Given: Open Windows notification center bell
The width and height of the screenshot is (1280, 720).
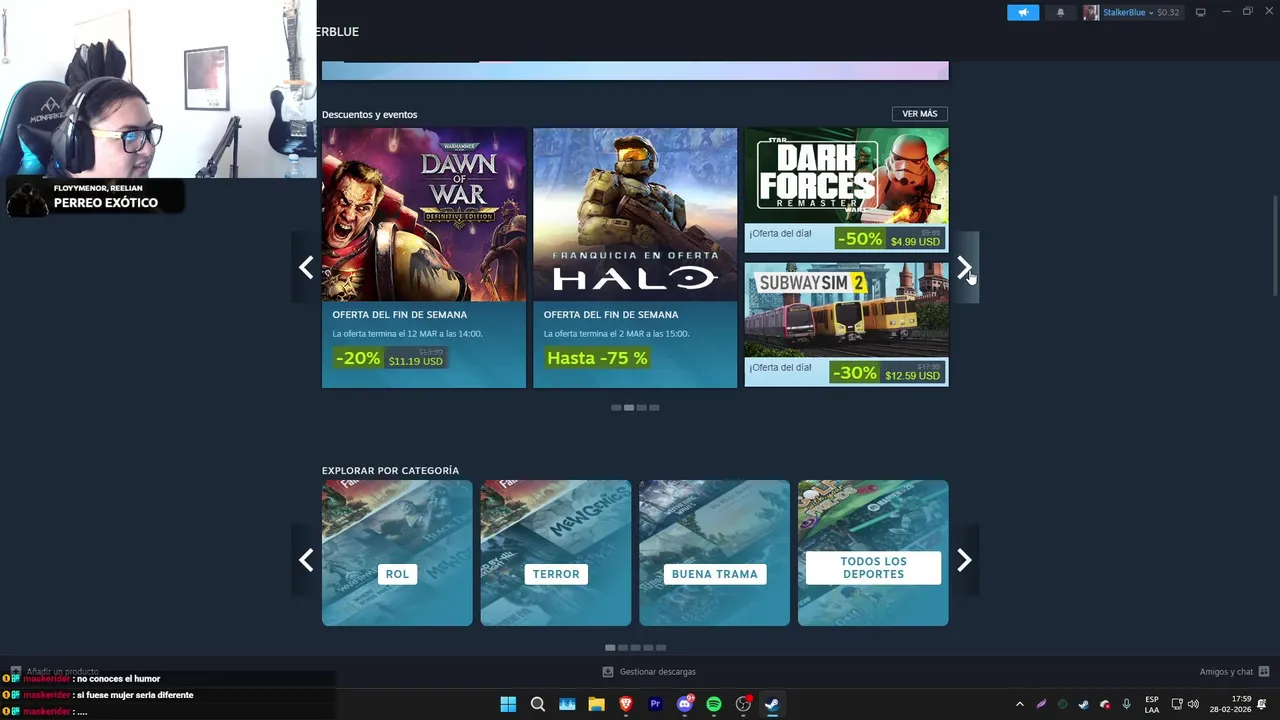Looking at the screenshot, I should (1262, 705).
